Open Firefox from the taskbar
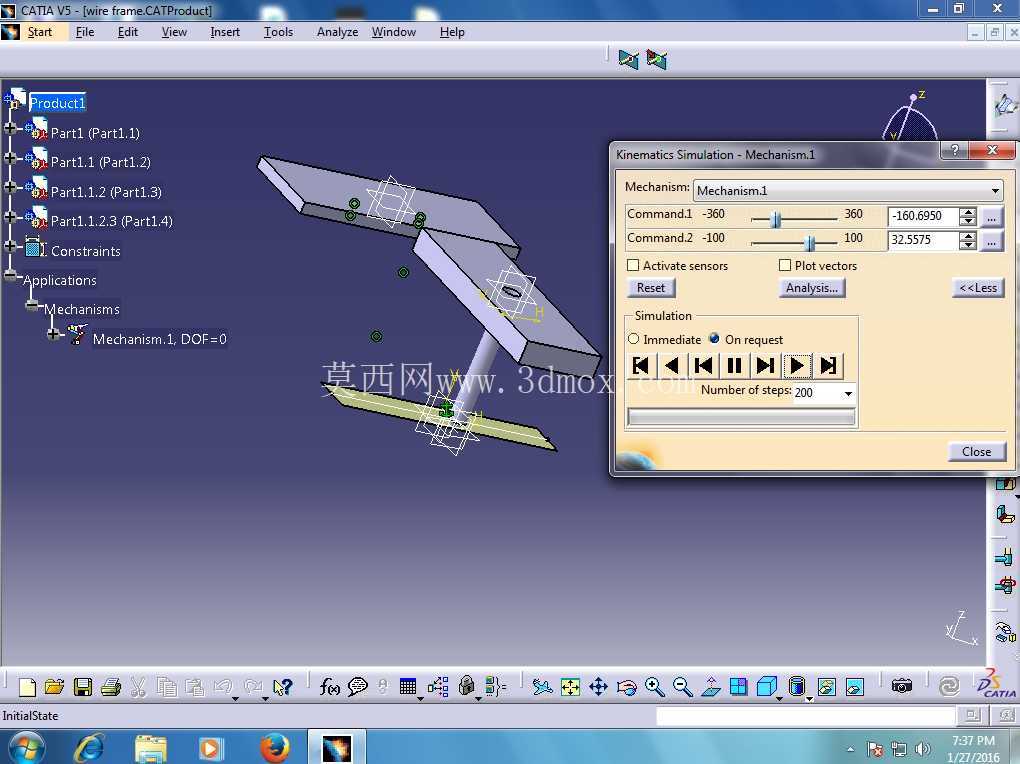Image resolution: width=1020 pixels, height=764 pixels. point(275,747)
